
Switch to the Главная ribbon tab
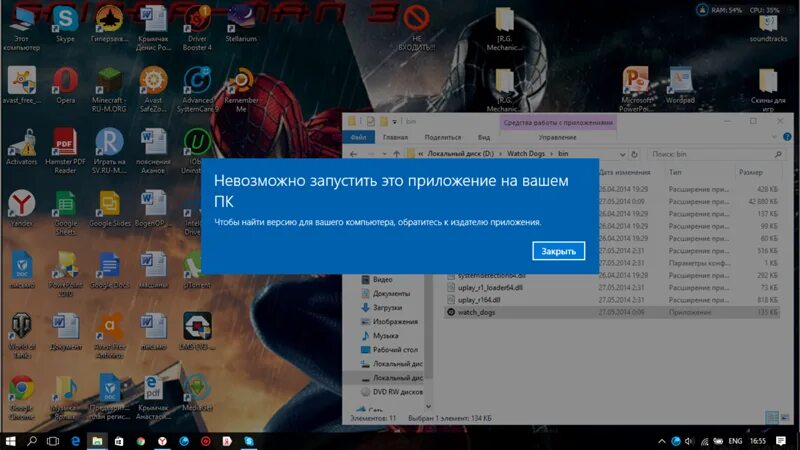[x=395, y=137]
